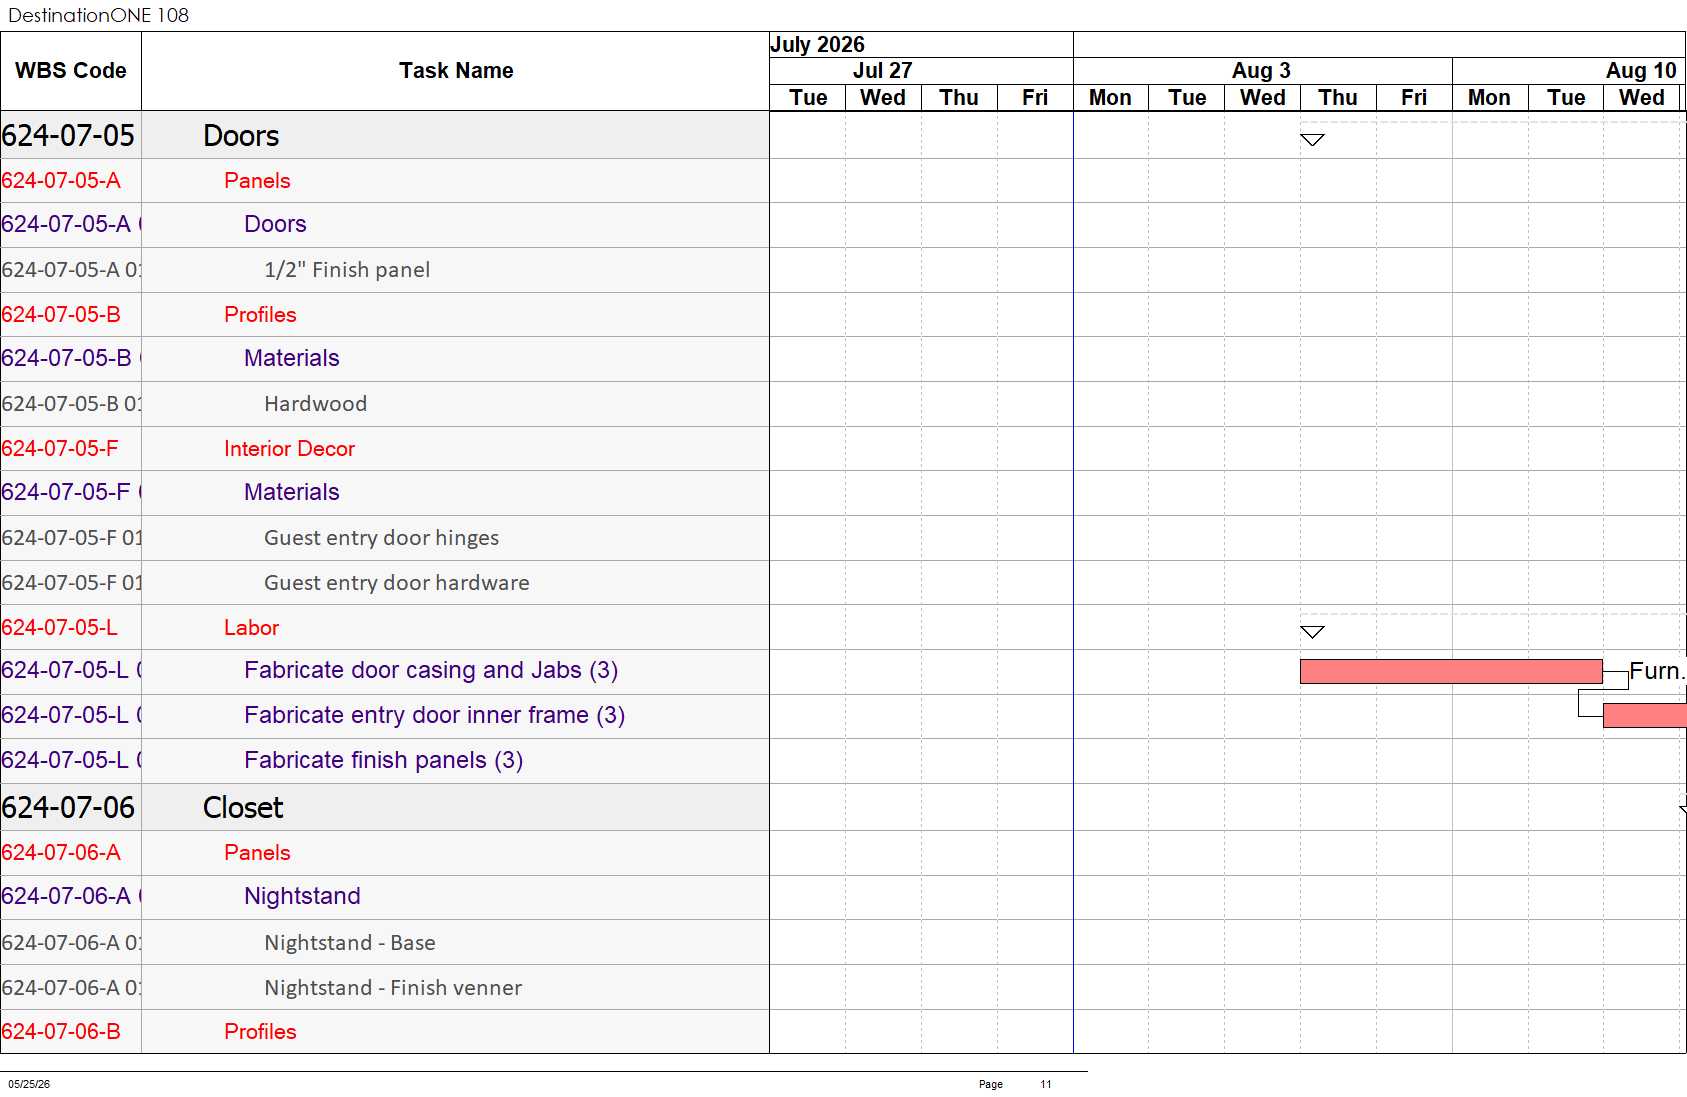Select the Interior Decor row
Image resolution: width=1687 pixels, height=1097 pixels.
click(385, 449)
